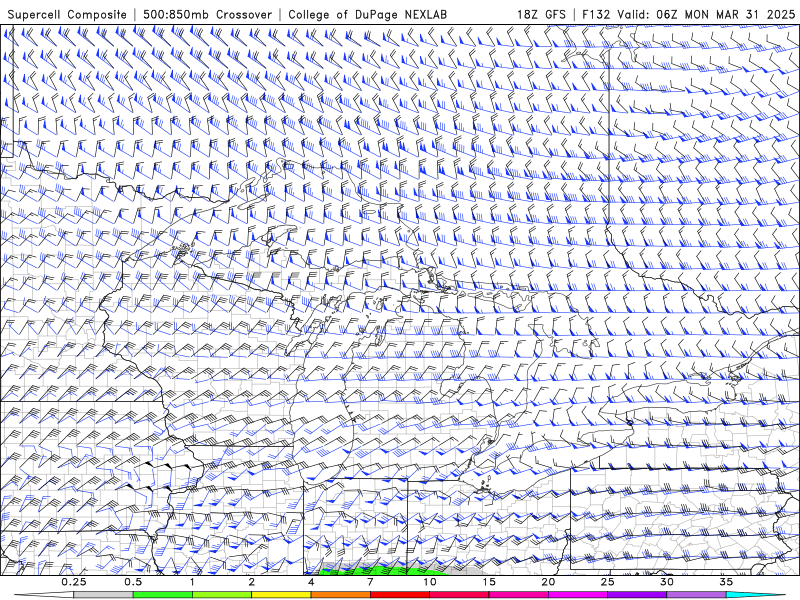
Task: Click the magenta segment between 20 and 25
Action: tap(578, 595)
